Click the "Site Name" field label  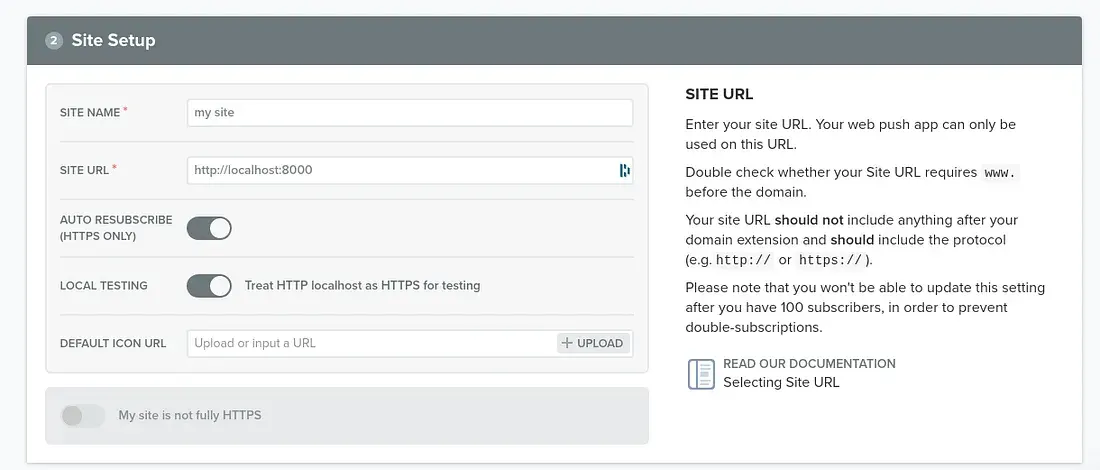click(x=90, y=113)
